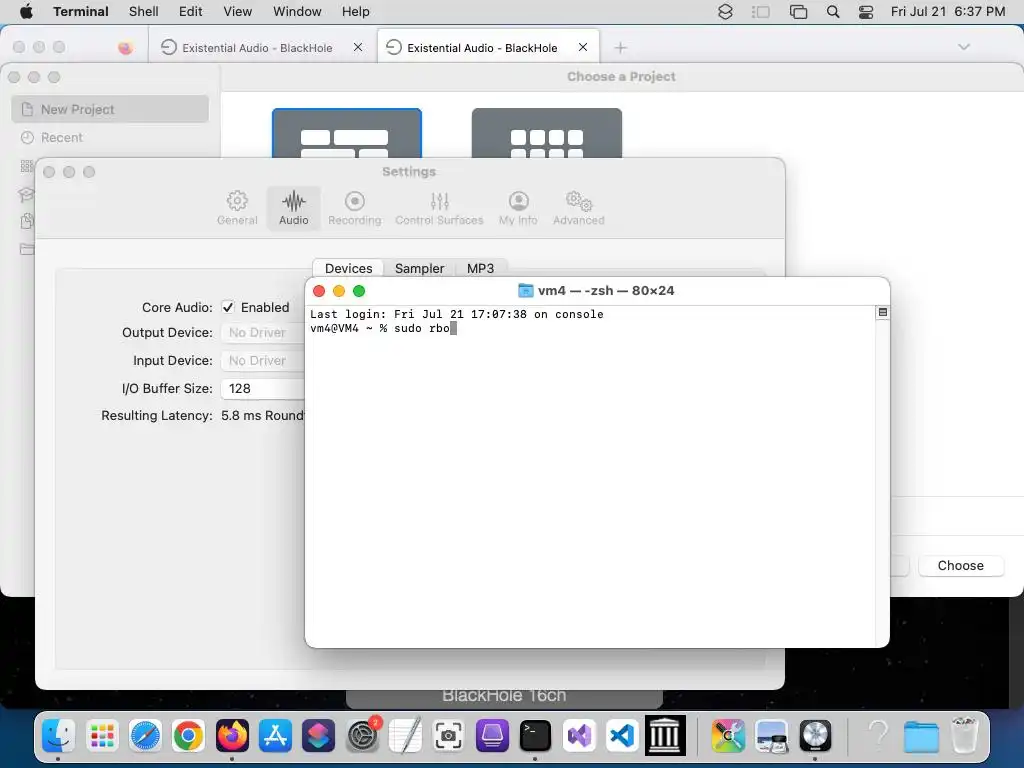Open the Trash from the Dock
This screenshot has height=768, width=1024.
(965, 736)
